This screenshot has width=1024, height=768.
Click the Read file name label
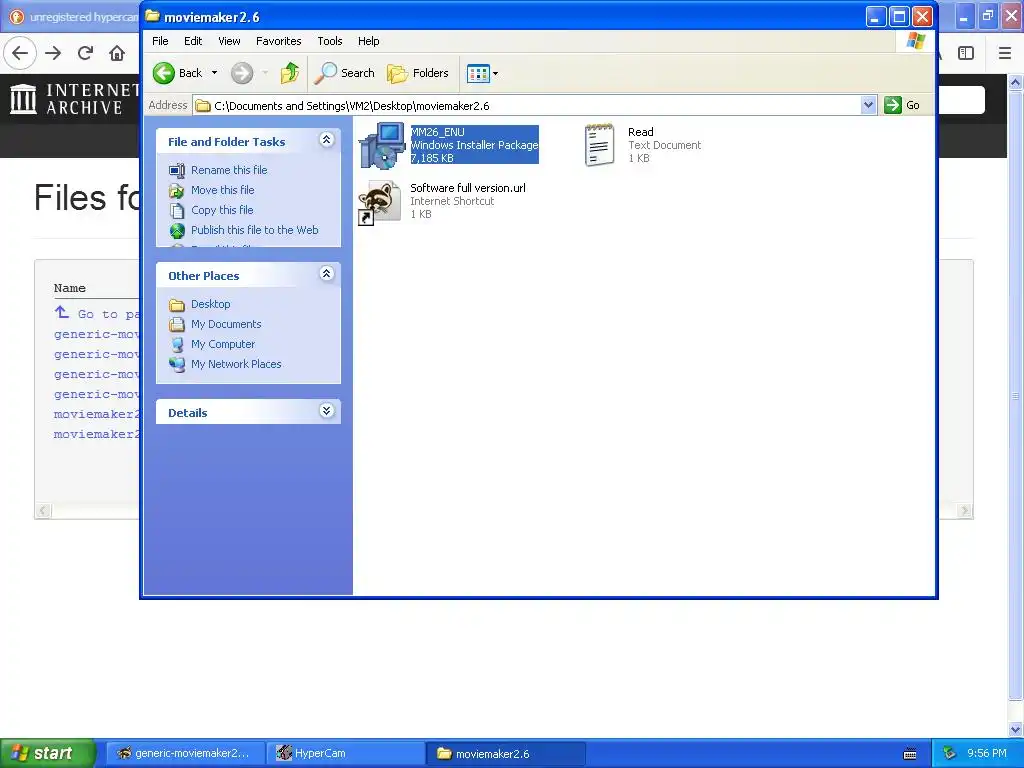[641, 132]
